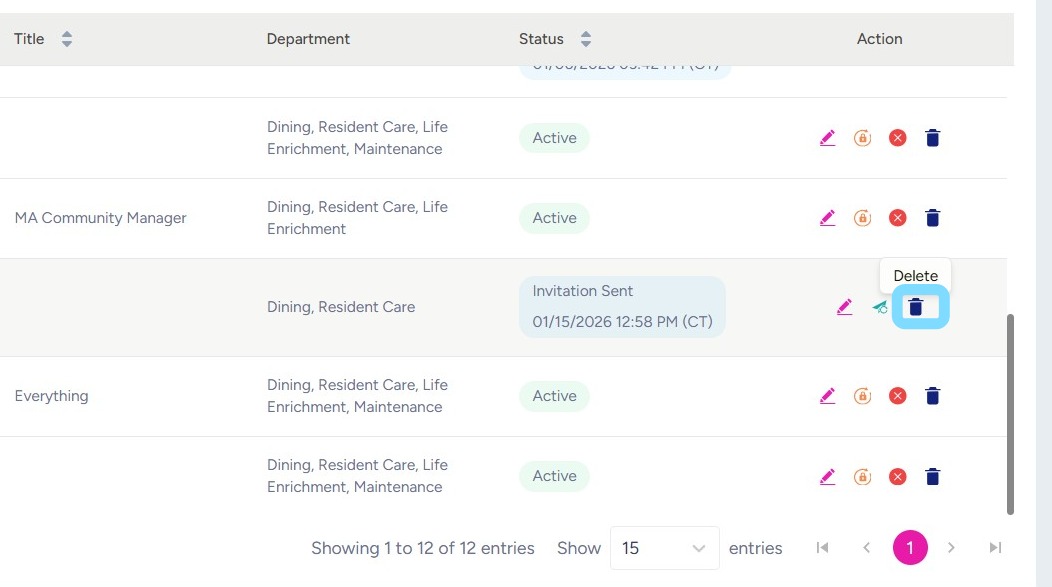This screenshot has width=1052, height=587.
Task: Deactivate the MA Community Manager user
Action: (897, 218)
